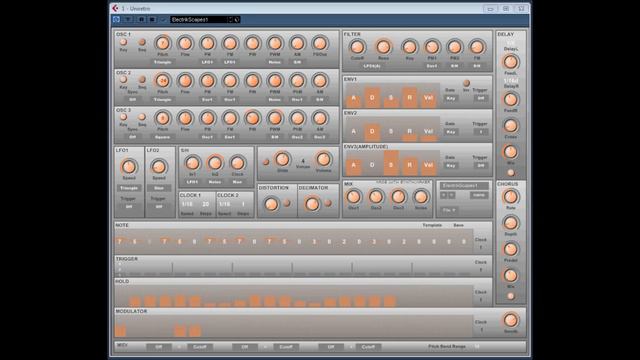Click the Glide knob
This screenshot has width=640, height=360.
pyautogui.click(x=282, y=160)
